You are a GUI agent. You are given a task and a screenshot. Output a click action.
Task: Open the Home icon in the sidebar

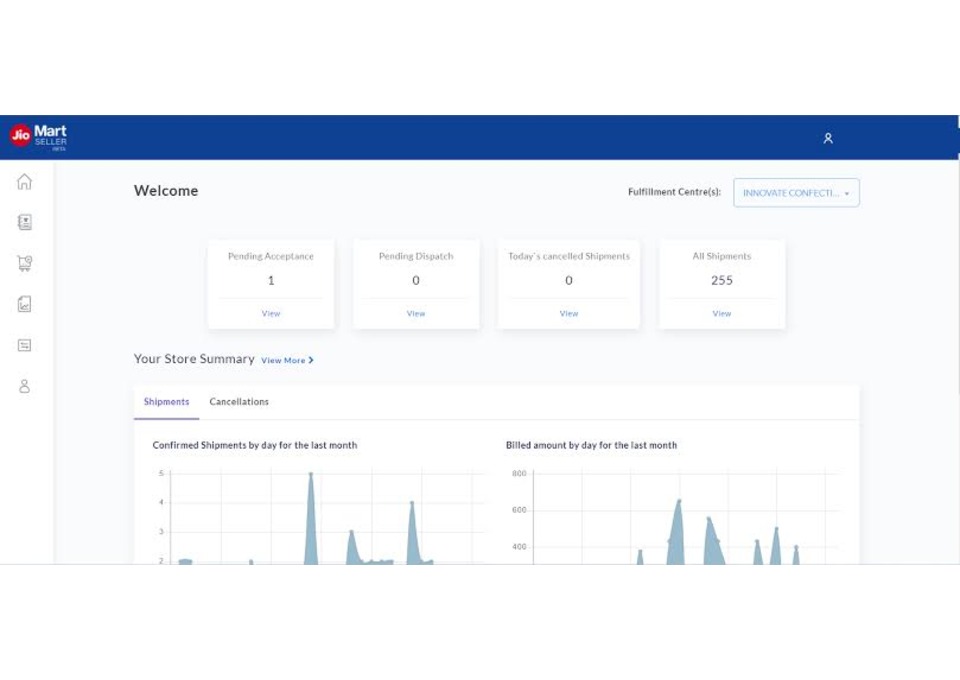pos(24,181)
